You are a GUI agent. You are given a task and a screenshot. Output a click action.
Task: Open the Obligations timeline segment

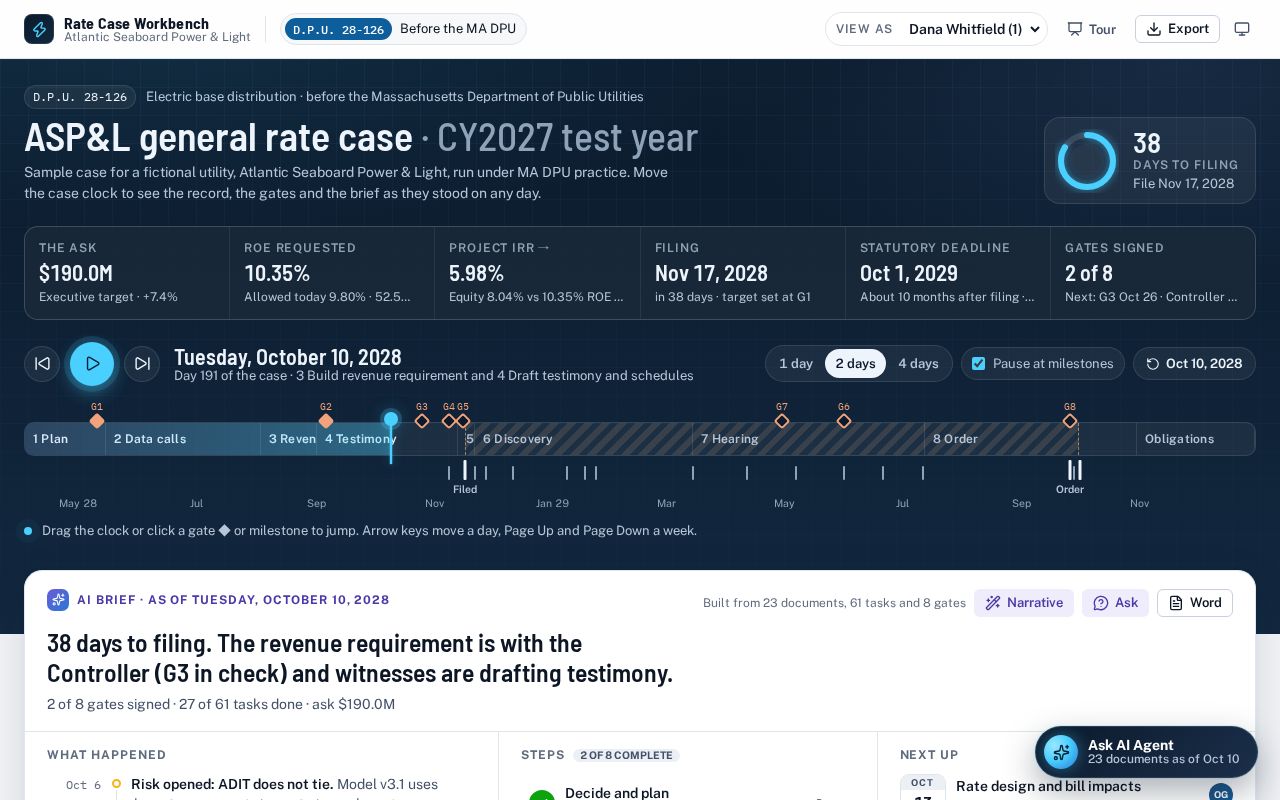[x=1195, y=439]
